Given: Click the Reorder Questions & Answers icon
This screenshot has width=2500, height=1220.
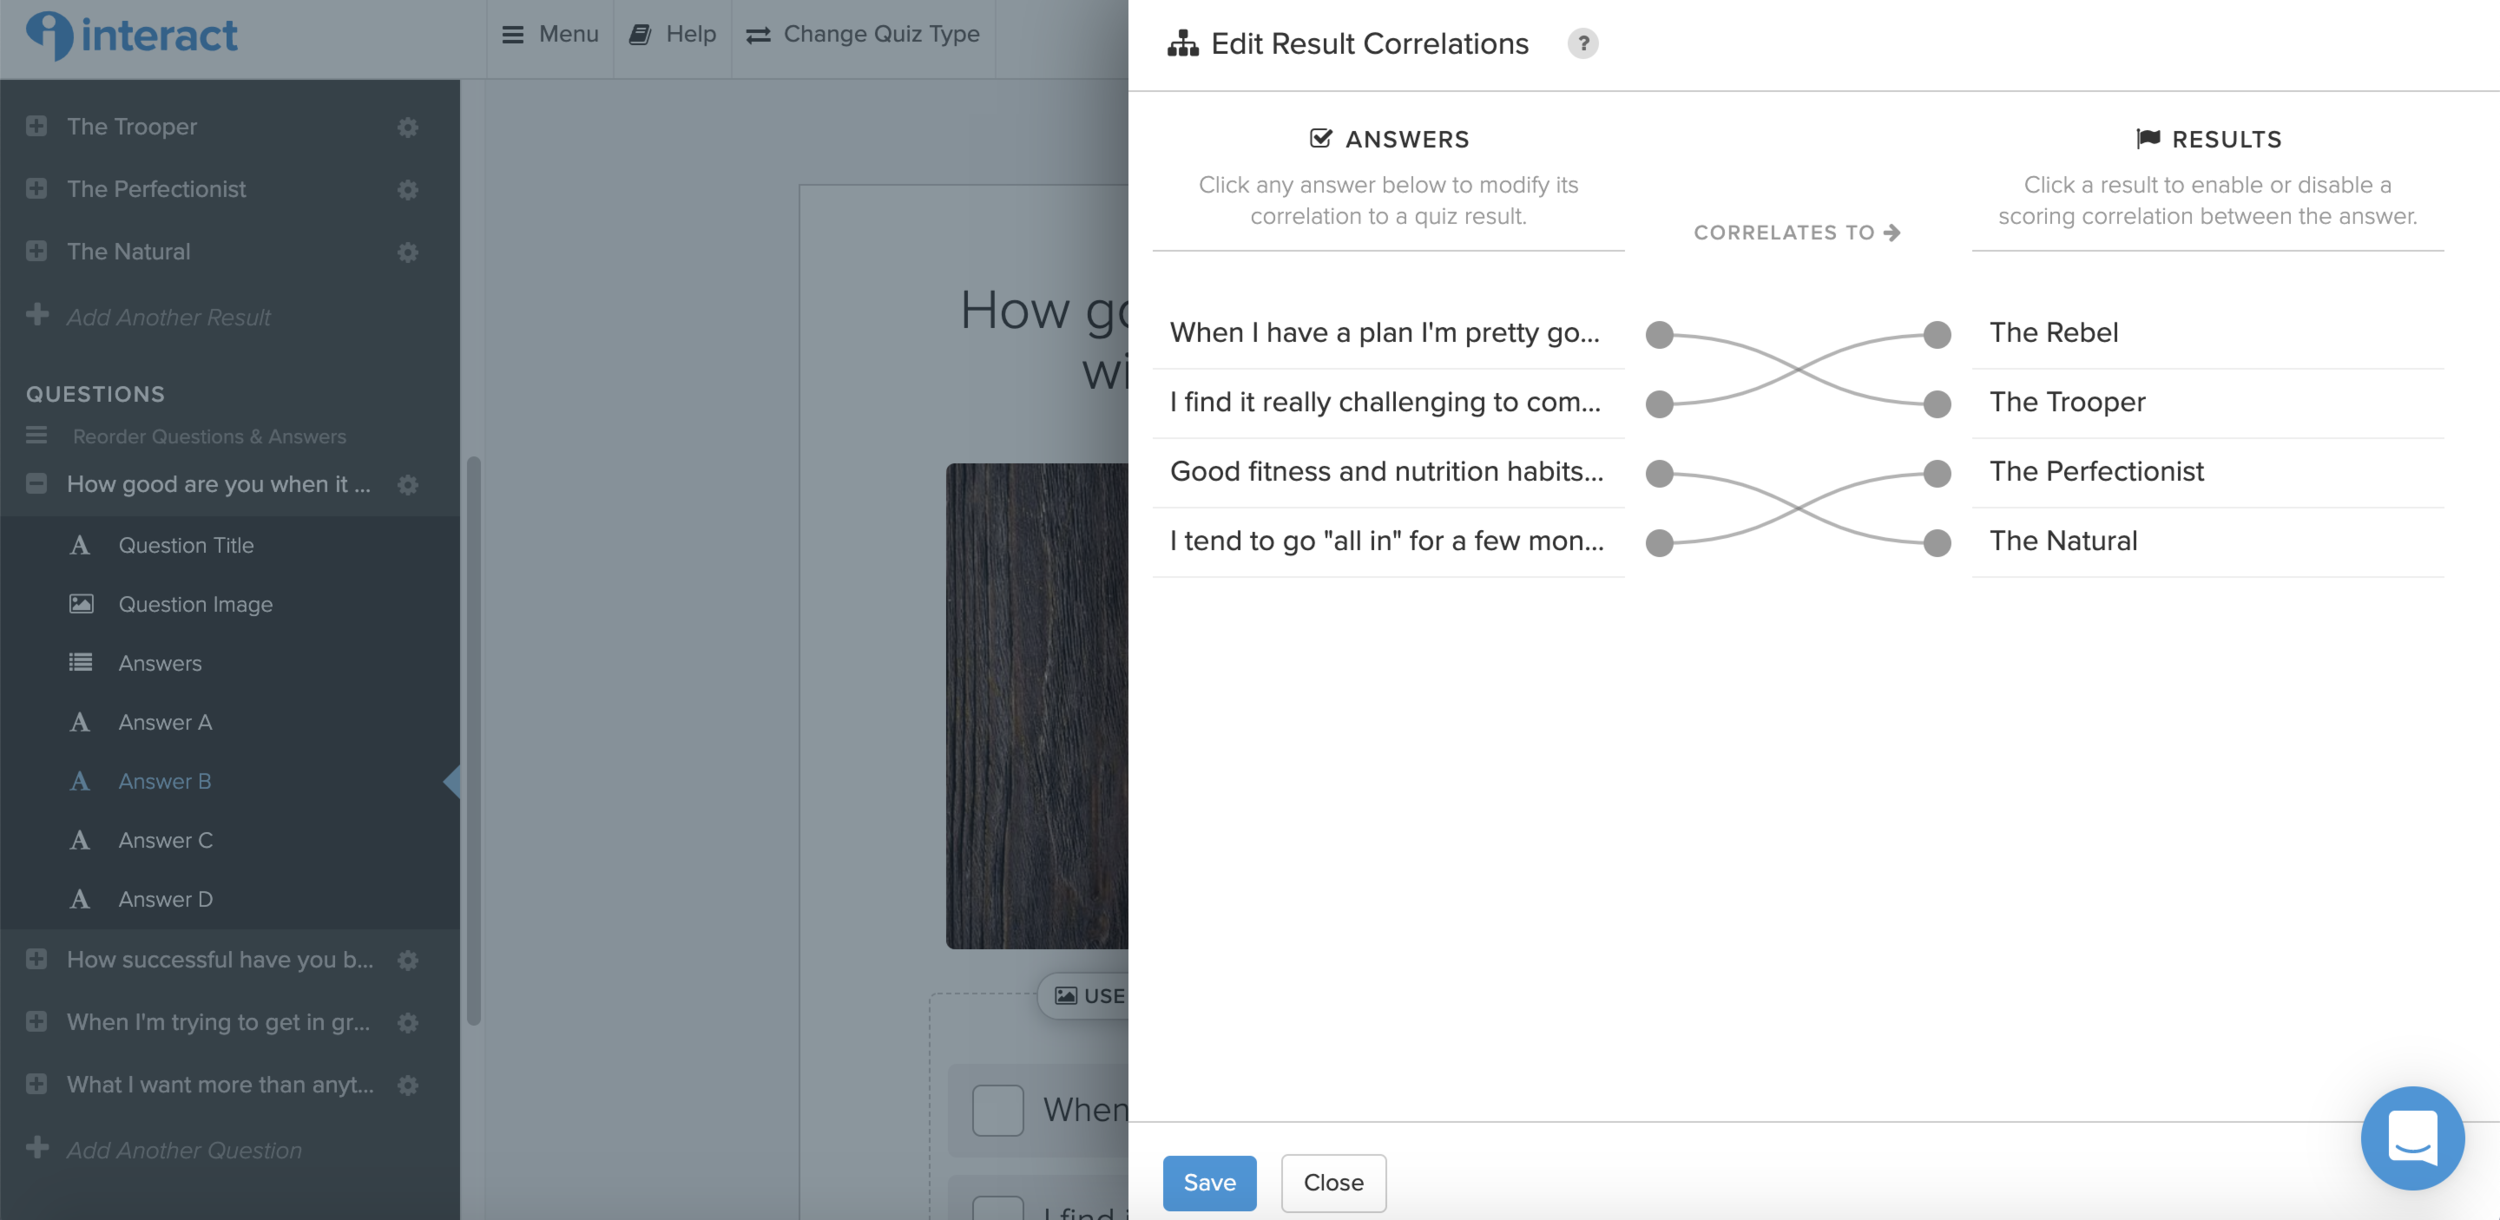Looking at the screenshot, I should 37,436.
